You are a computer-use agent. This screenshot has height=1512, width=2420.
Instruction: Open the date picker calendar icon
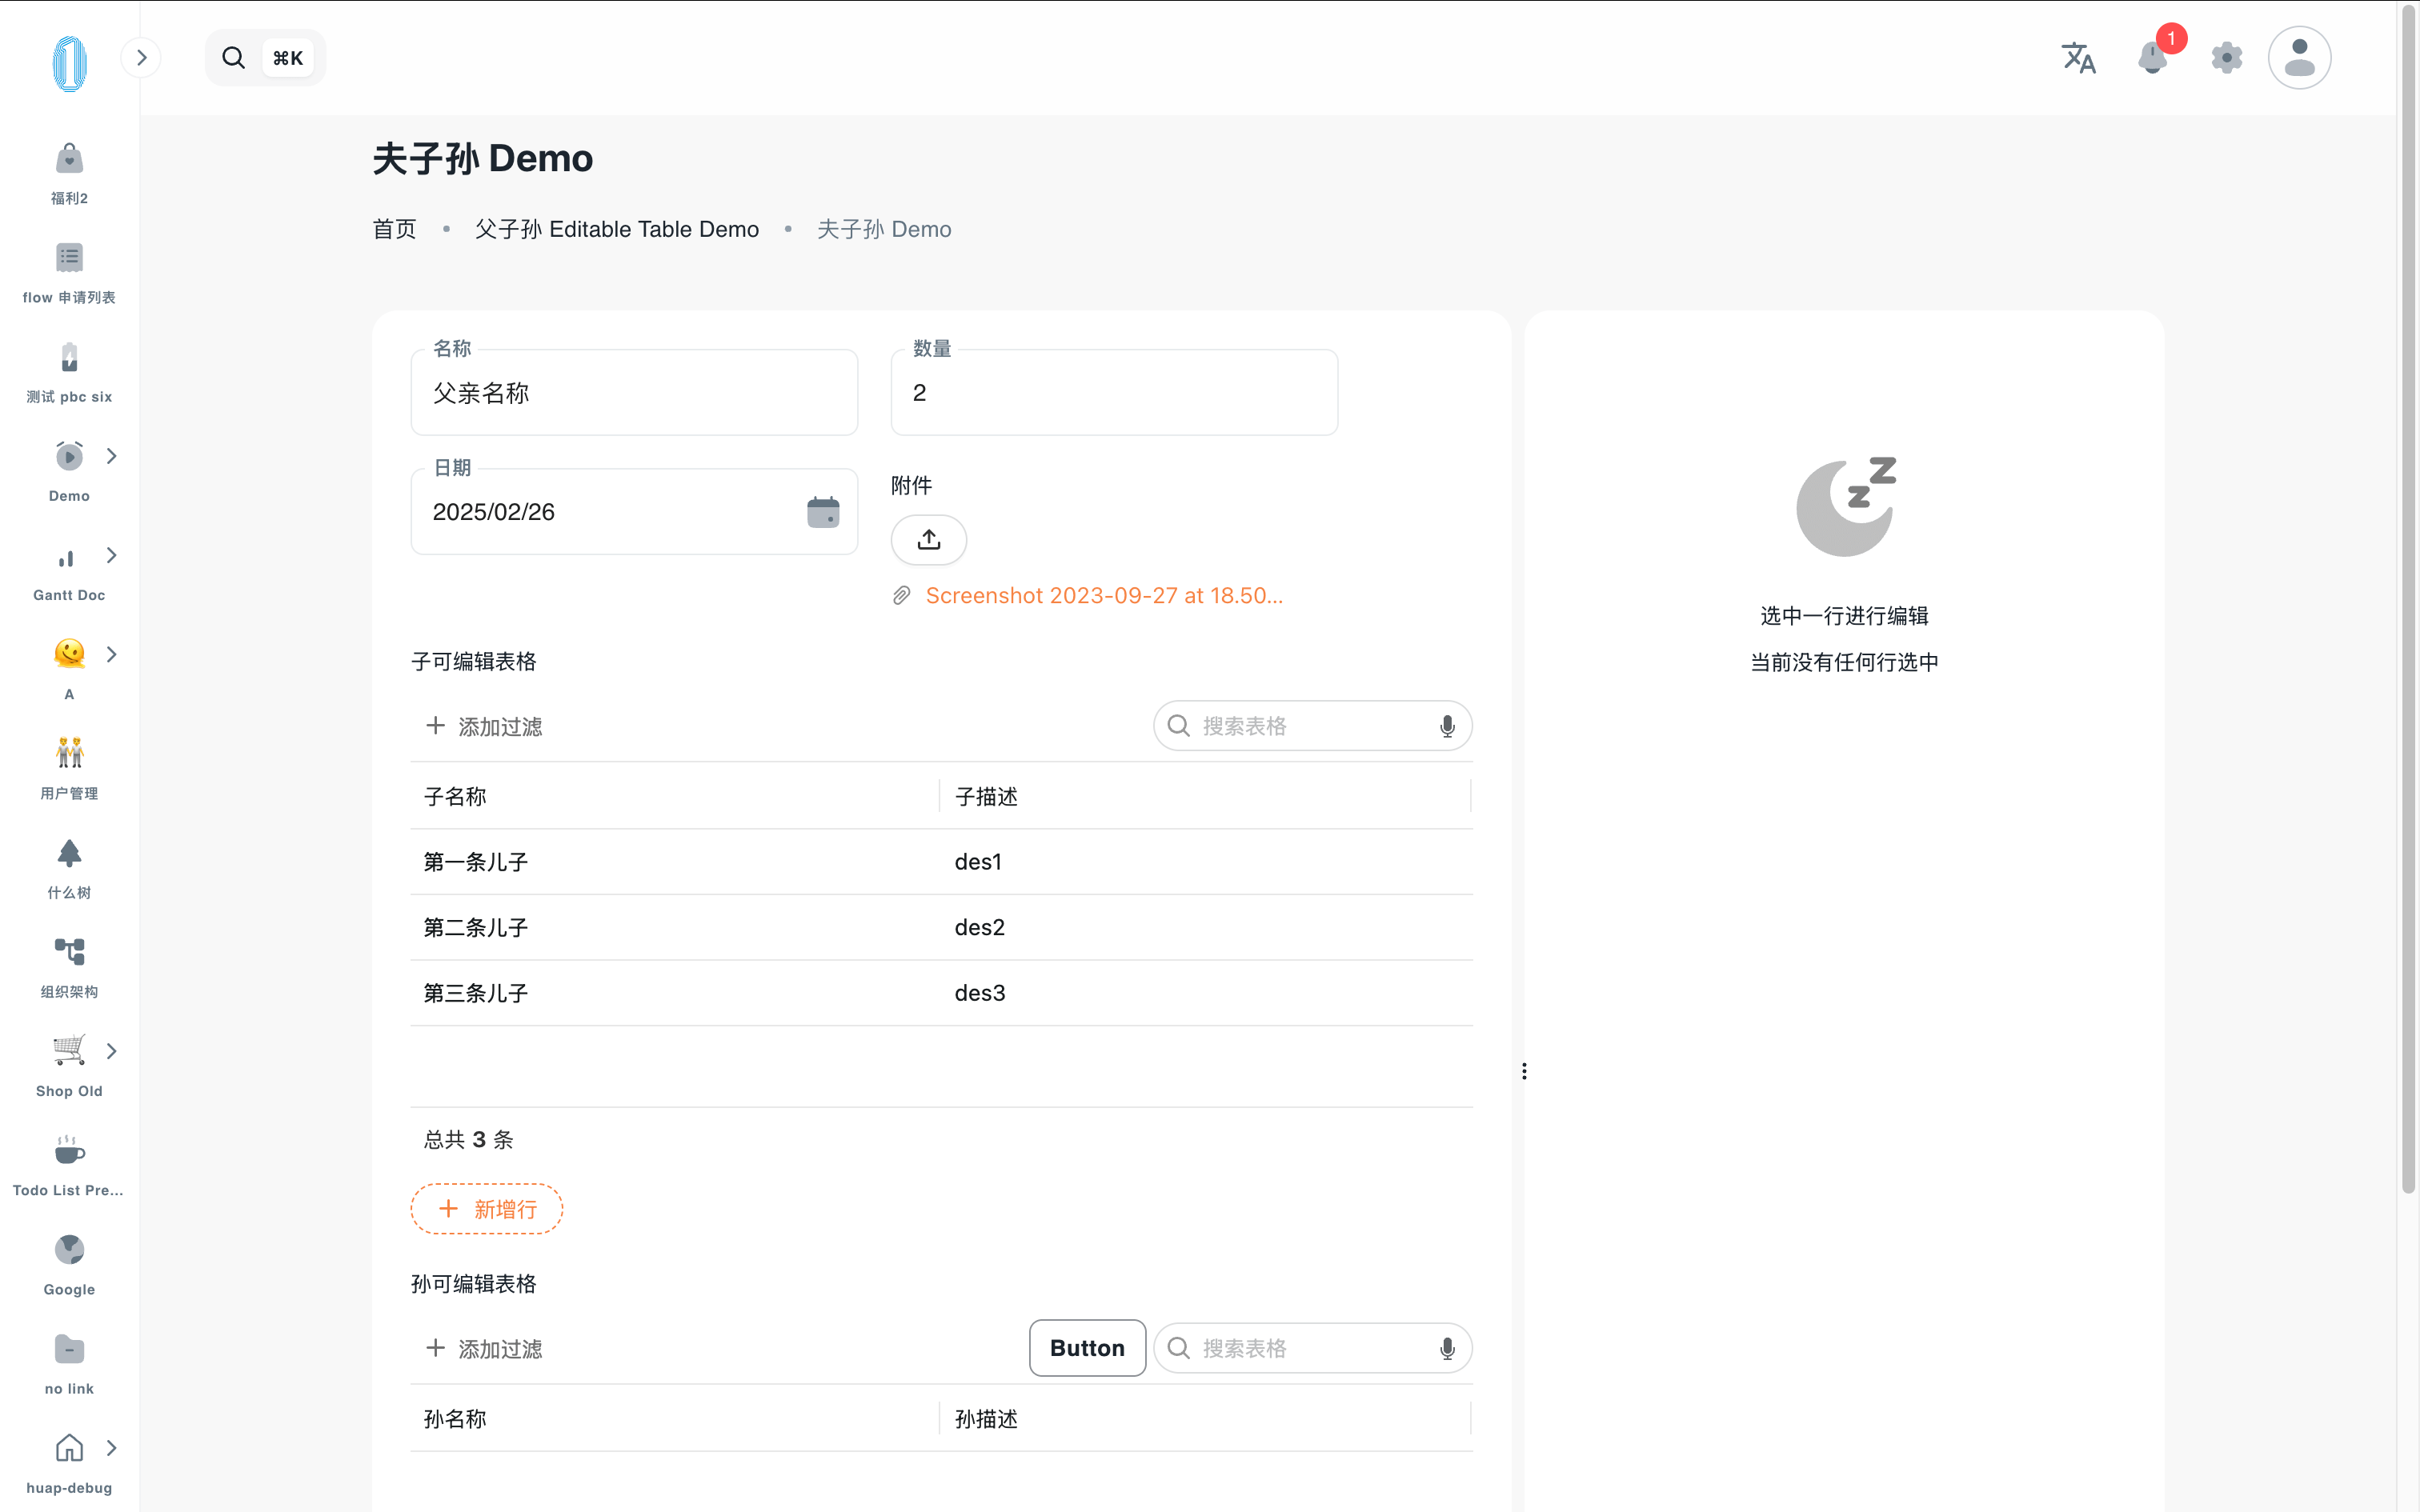[823, 512]
